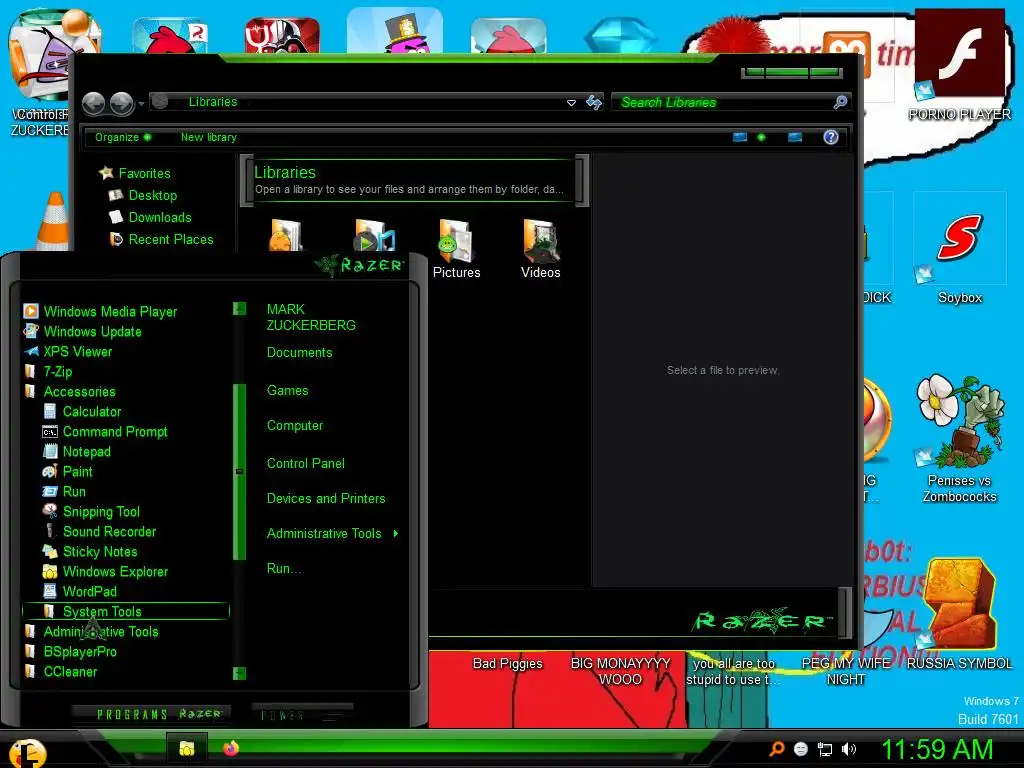Open the recent pages dropdown beside Forward
This screenshot has width=1024, height=768.
[141, 104]
